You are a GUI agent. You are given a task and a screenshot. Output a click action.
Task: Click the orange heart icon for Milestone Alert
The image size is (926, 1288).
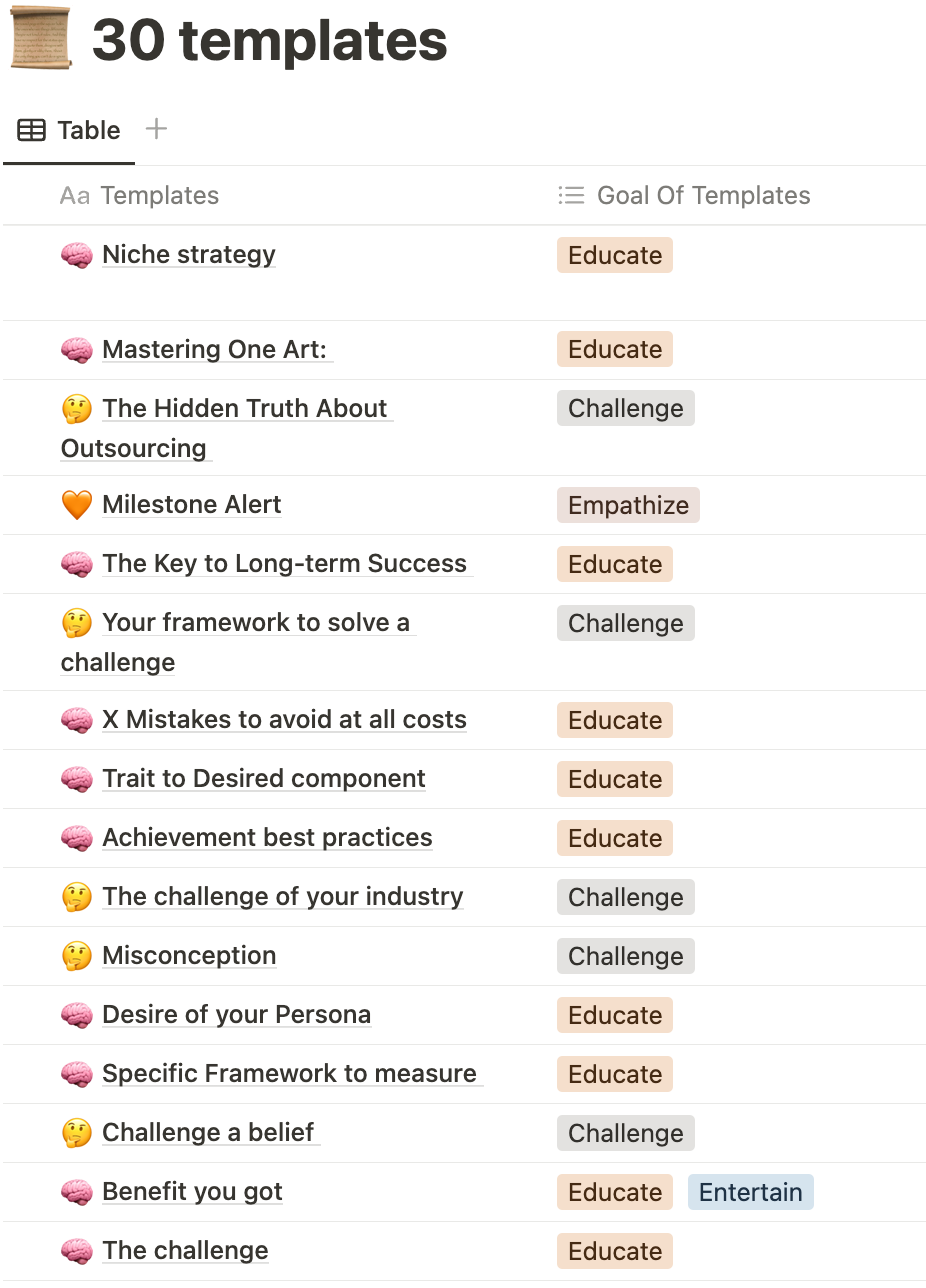tap(77, 505)
